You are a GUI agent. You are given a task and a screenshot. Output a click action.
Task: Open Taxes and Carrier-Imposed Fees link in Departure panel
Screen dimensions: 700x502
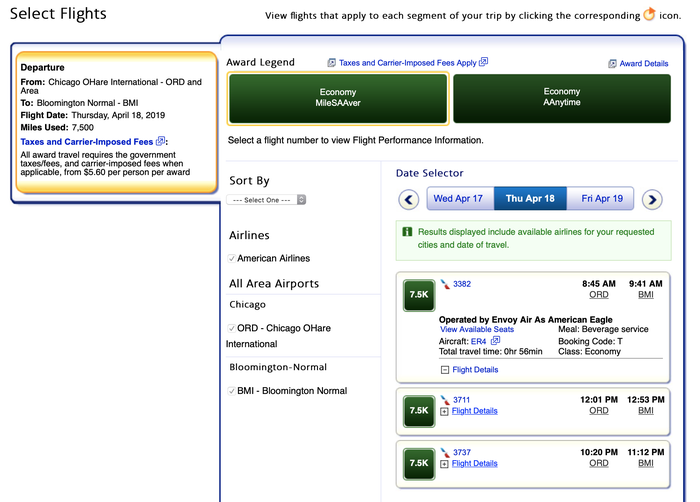[x=87, y=142]
